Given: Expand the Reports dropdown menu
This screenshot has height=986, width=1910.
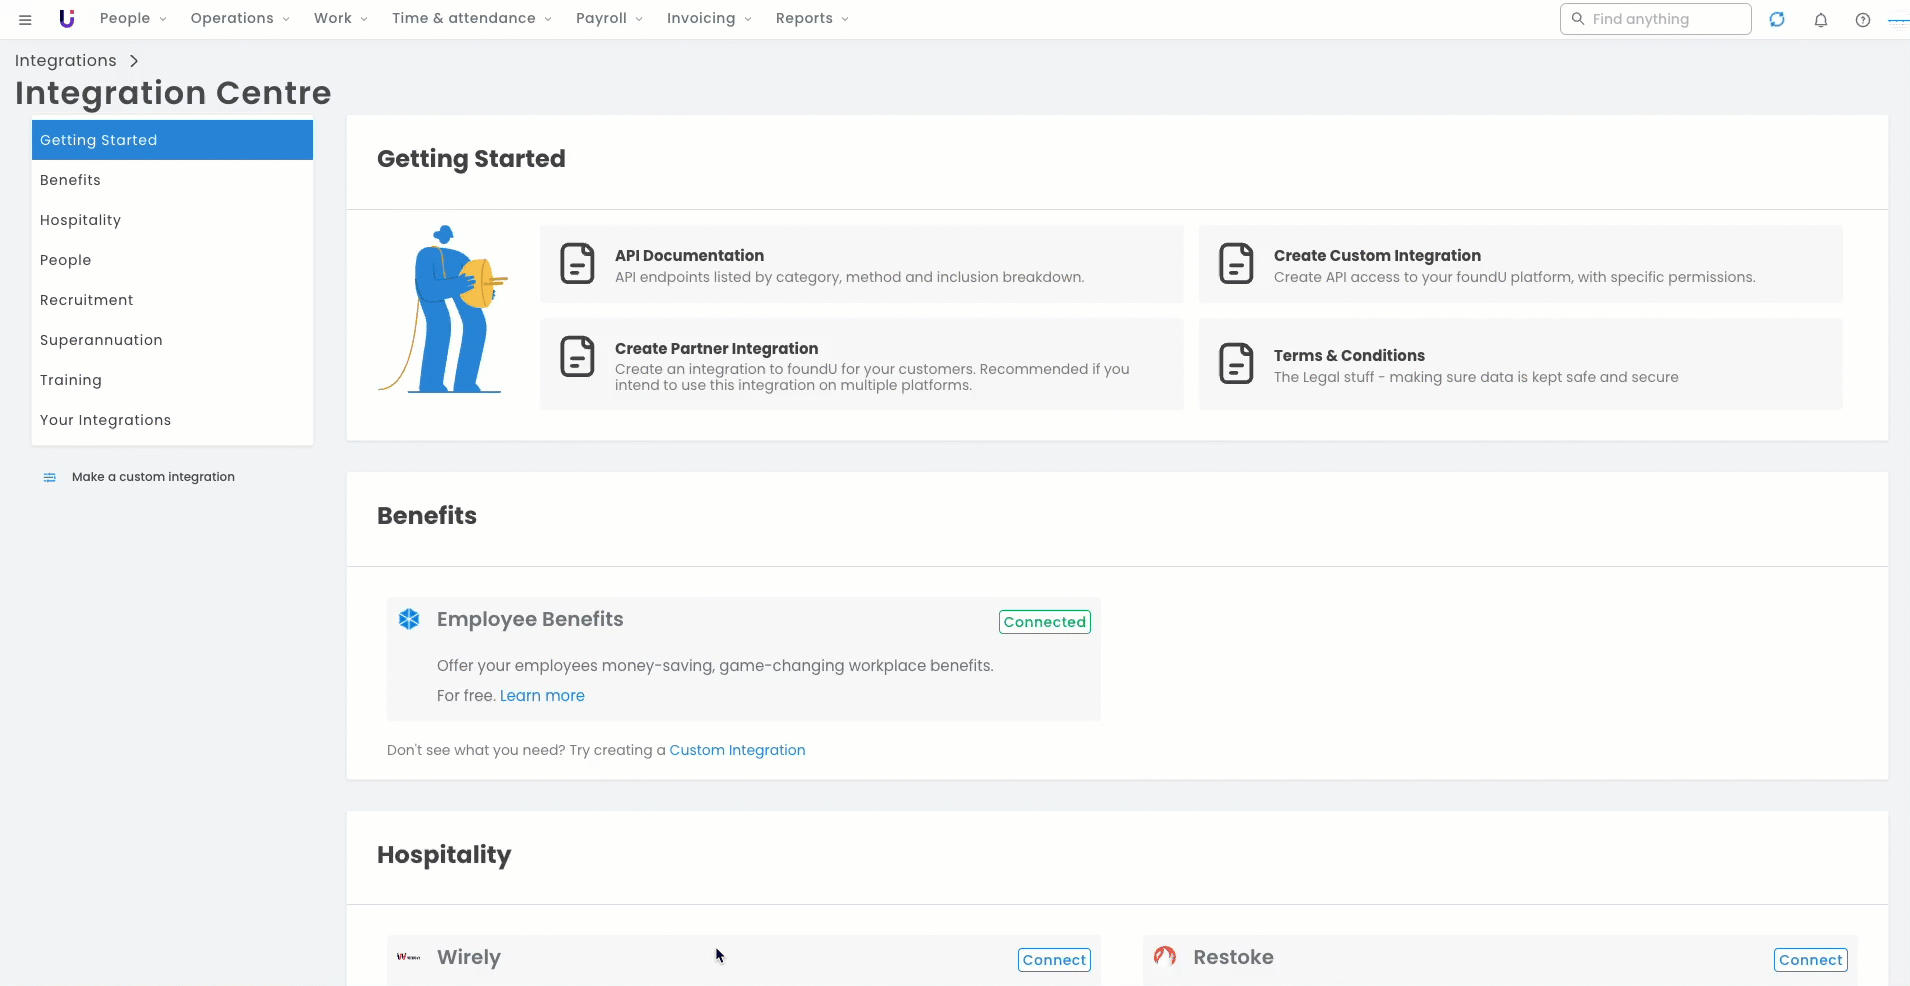Looking at the screenshot, I should 812,19.
